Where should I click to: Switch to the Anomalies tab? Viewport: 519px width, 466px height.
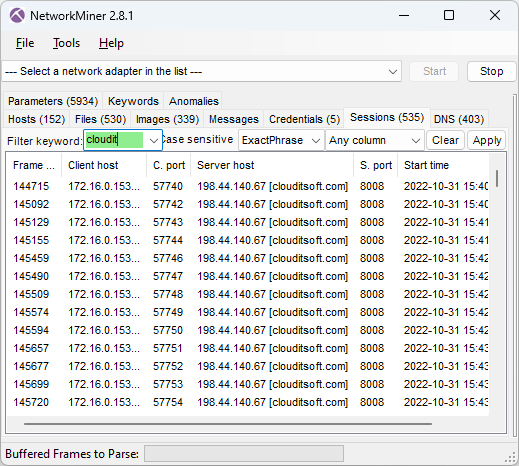(193, 101)
